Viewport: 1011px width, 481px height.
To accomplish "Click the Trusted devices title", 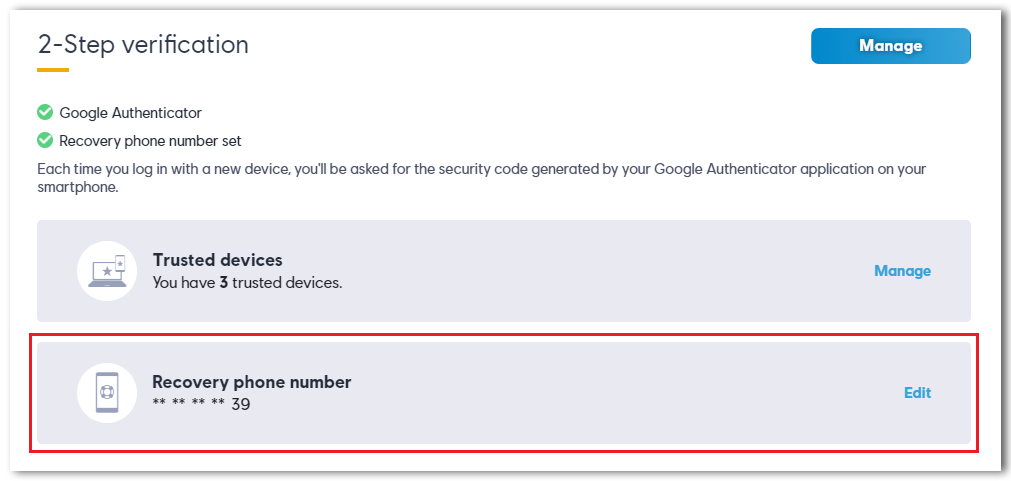I will [x=217, y=260].
